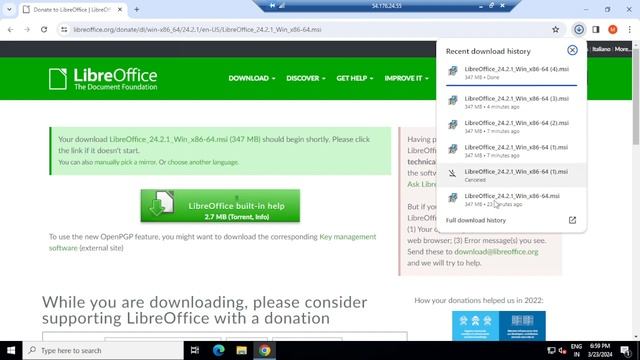Click the file icon of LibreOffice (4).msi download
640x360 pixels.
click(453, 71)
